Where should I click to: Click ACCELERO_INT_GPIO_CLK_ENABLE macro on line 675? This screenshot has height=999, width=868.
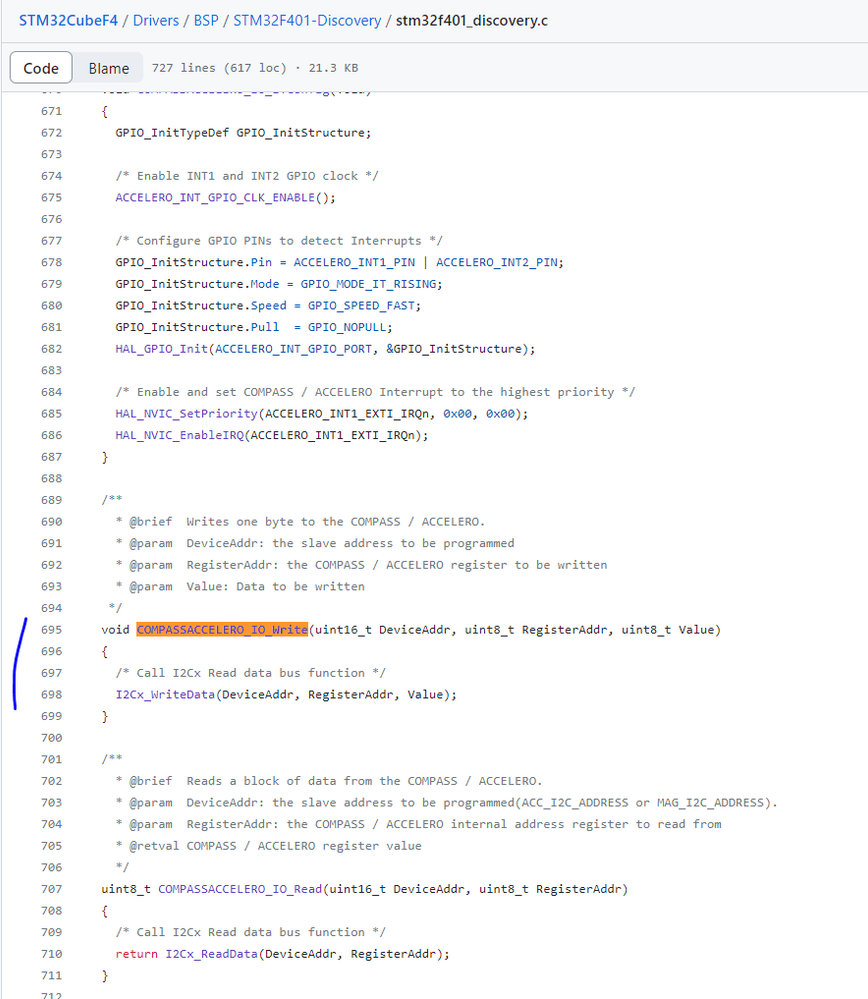click(x=215, y=198)
